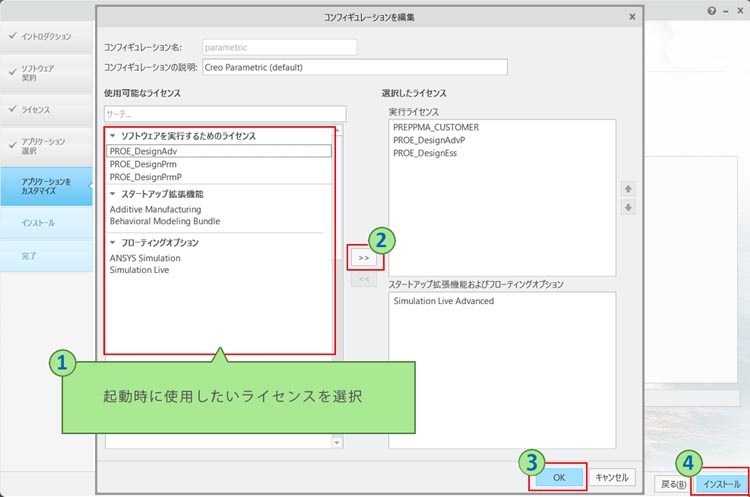Click the サーチ search field

(225, 114)
